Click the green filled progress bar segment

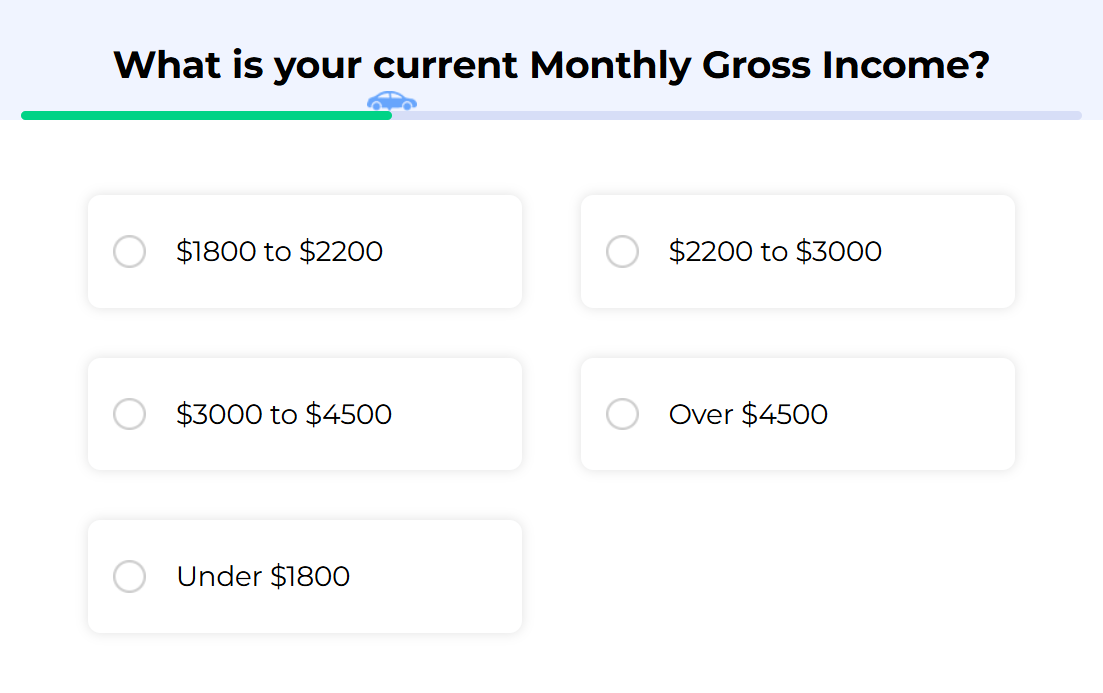coord(200,115)
